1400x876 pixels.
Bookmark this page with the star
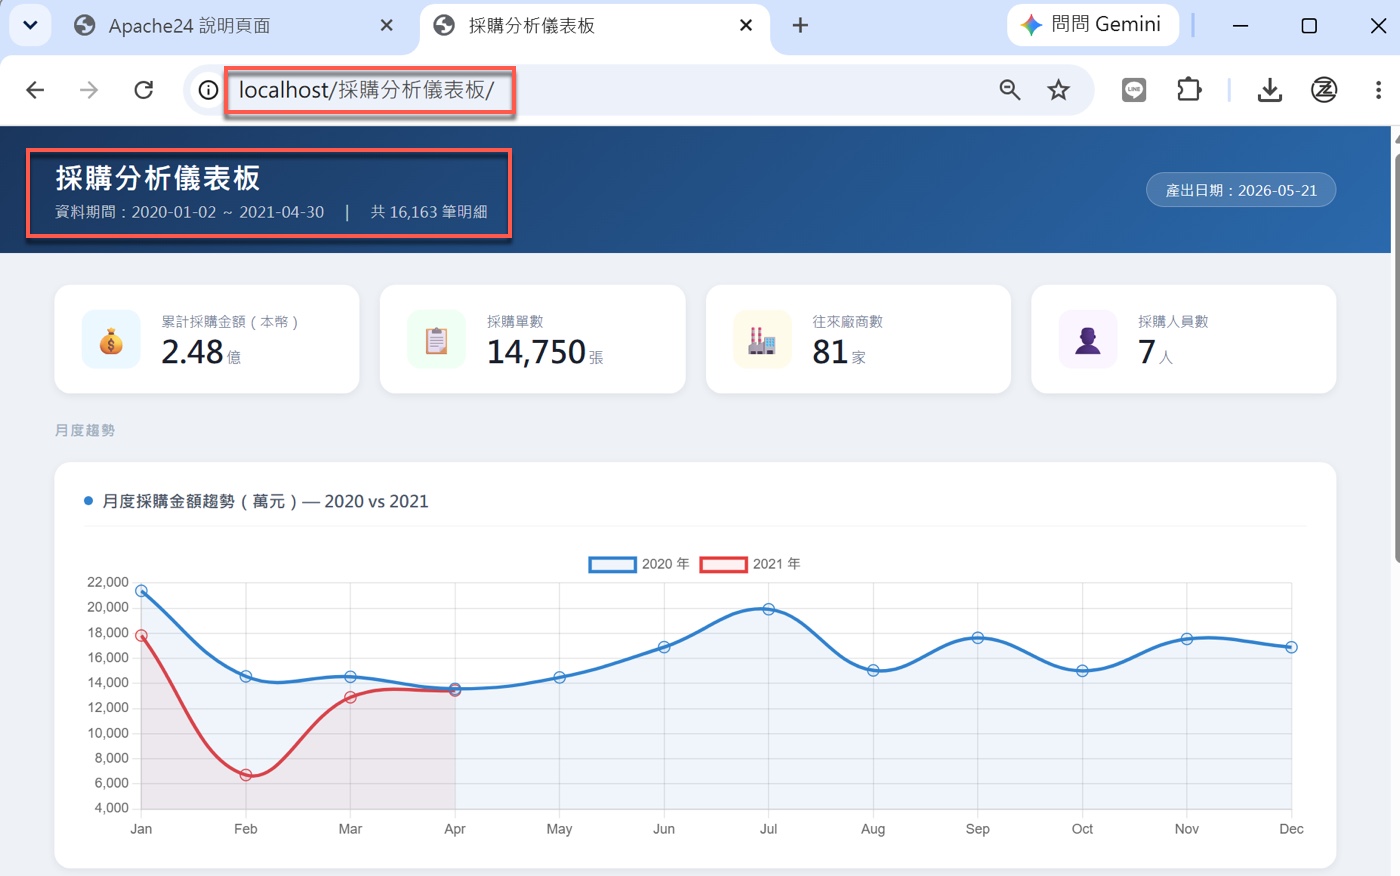point(1058,90)
